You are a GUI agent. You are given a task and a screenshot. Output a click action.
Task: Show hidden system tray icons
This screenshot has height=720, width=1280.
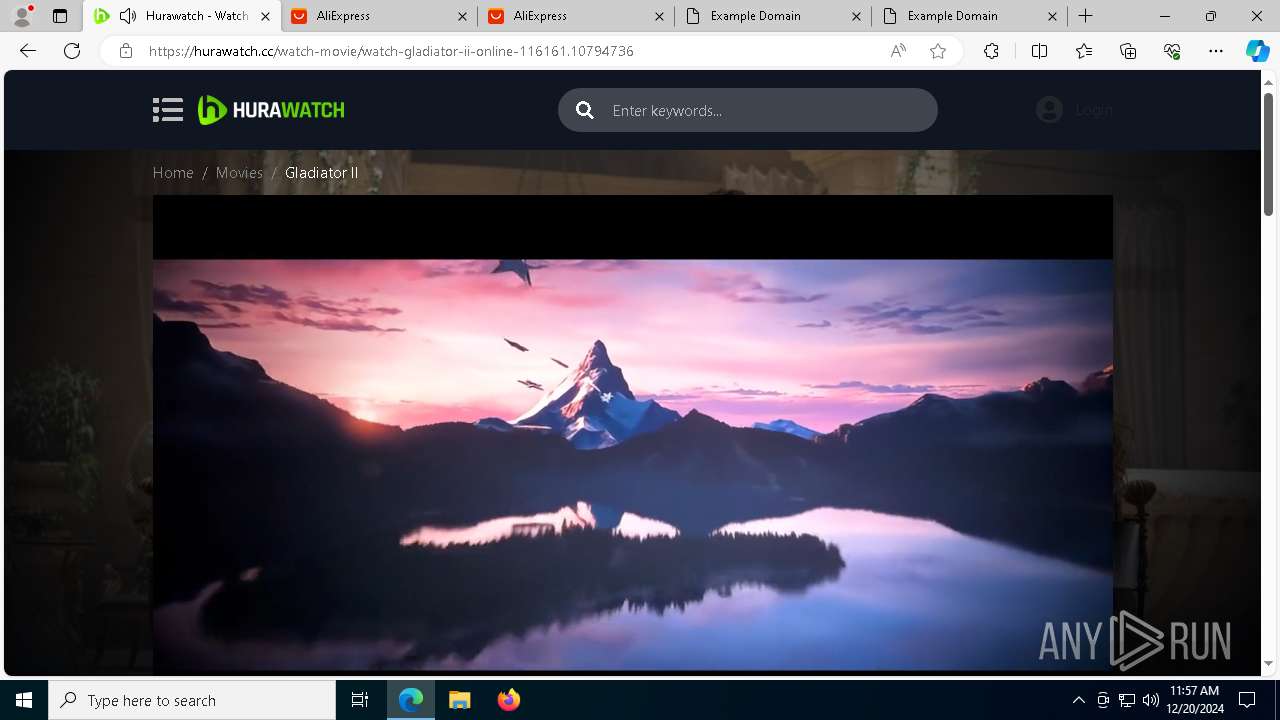(1078, 700)
